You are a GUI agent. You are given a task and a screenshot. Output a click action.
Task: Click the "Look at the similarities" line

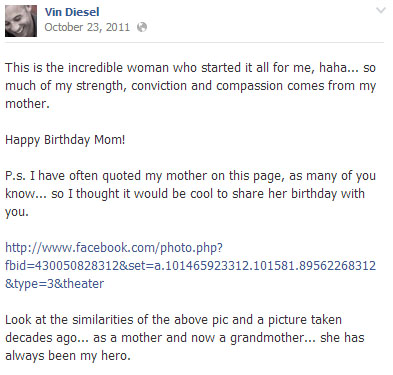pyautogui.click(x=173, y=320)
